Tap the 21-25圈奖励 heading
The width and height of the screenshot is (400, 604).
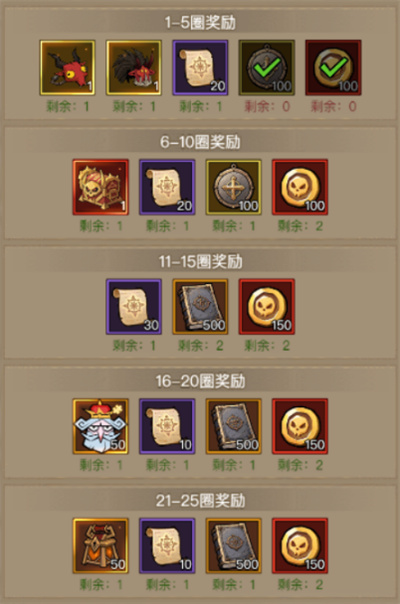point(200,501)
